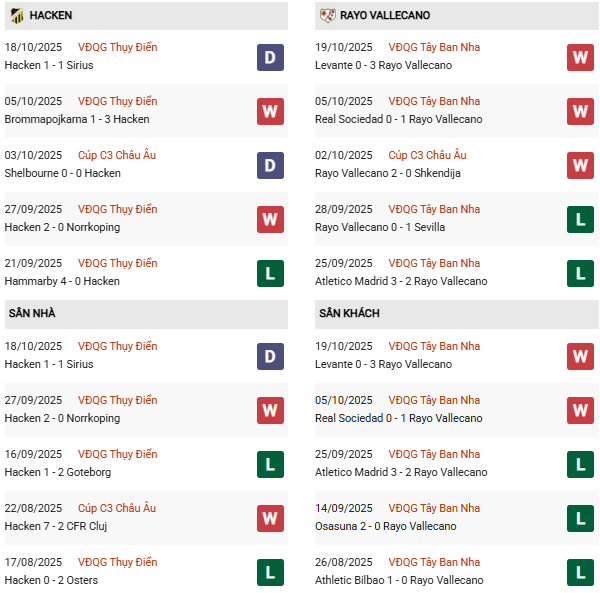Click the L badge for Athletic Bilbao match
This screenshot has height=593, width=600.
point(580,571)
